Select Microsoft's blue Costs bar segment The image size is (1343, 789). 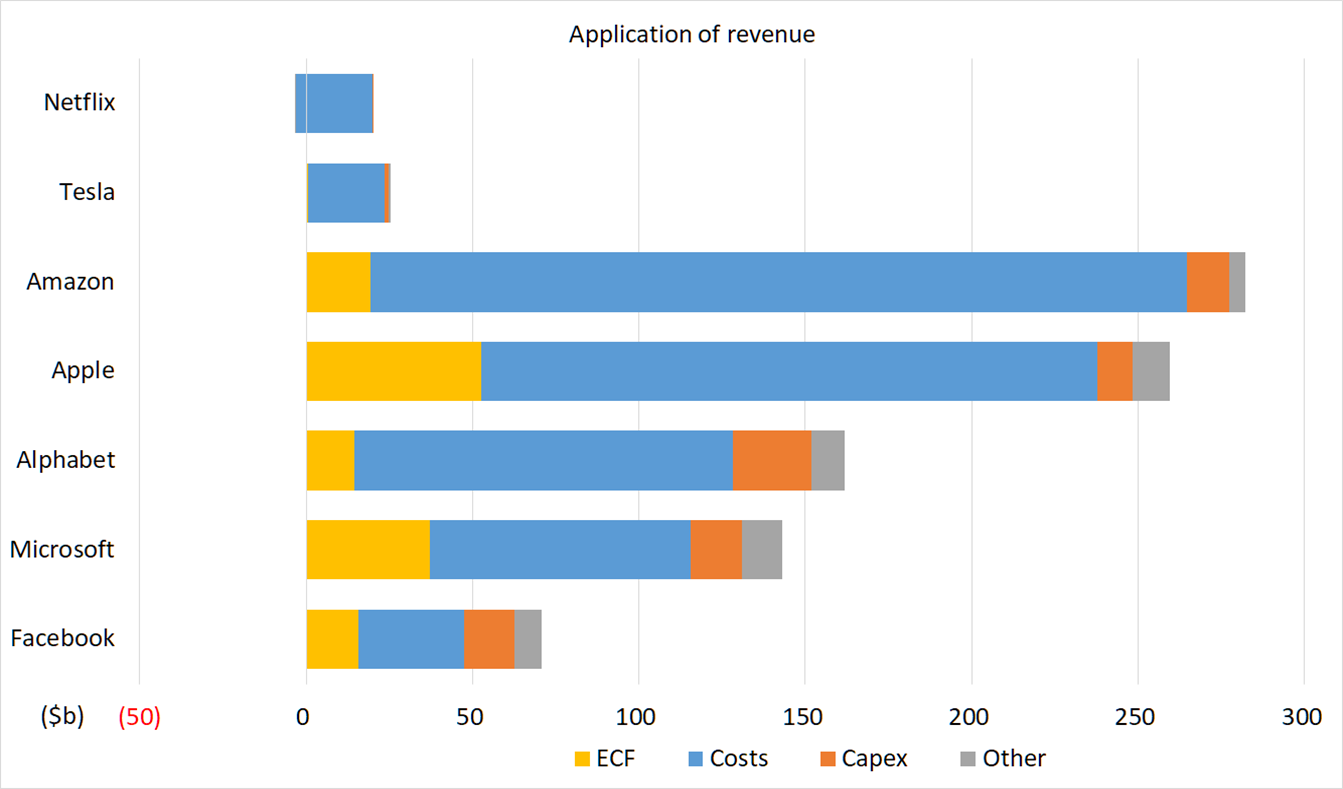coord(560,549)
